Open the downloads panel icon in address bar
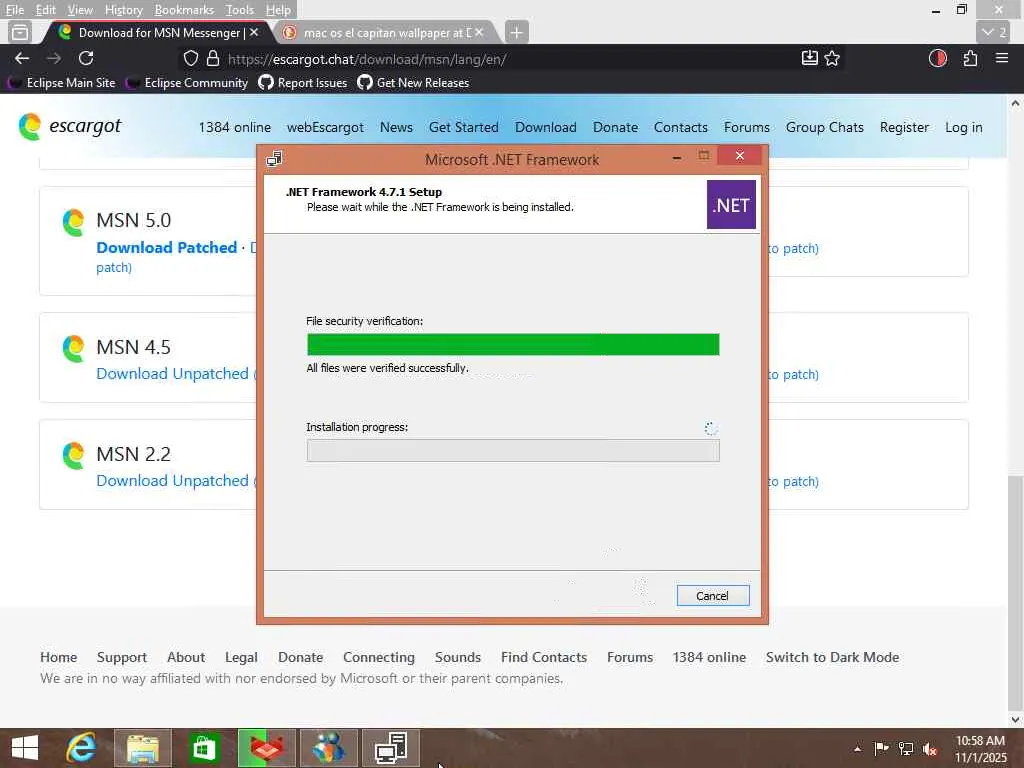Screen dimensions: 1024x768 coord(810,59)
